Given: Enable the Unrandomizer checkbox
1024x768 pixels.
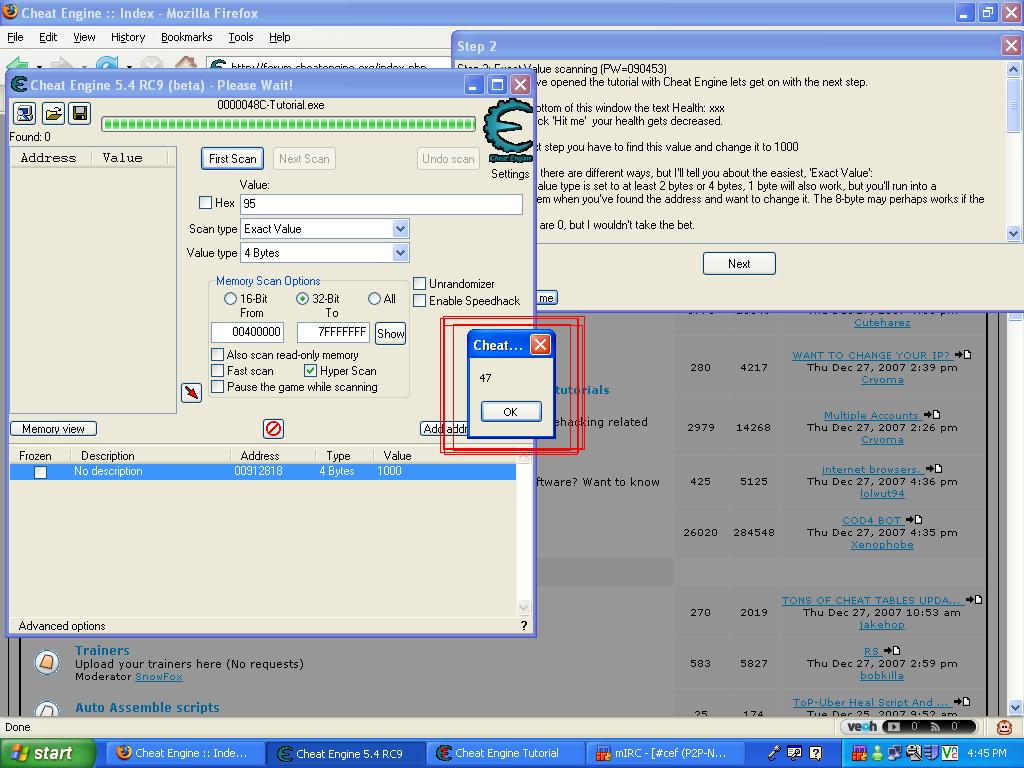Looking at the screenshot, I should pos(420,283).
